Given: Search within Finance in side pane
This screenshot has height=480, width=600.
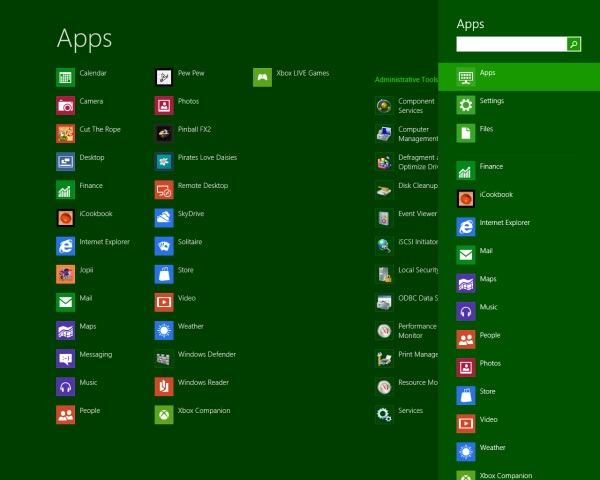Looking at the screenshot, I should click(x=519, y=171).
